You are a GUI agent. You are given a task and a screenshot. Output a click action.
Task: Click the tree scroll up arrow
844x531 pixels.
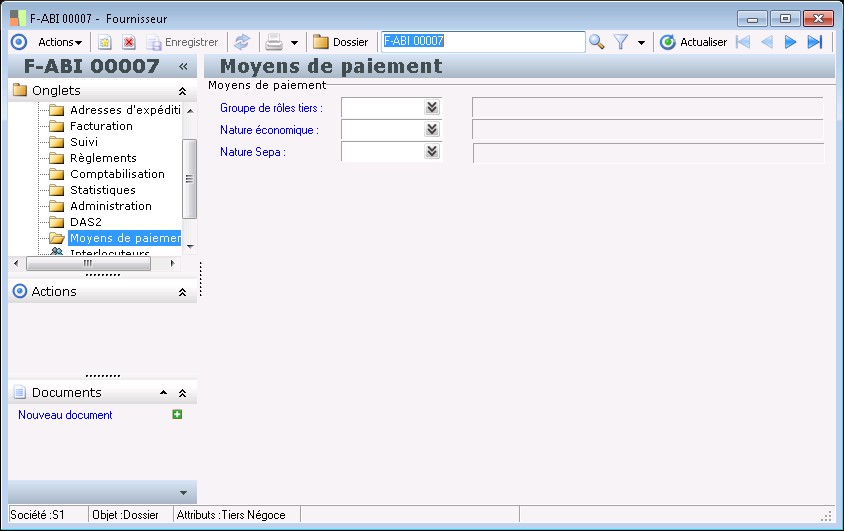click(x=190, y=110)
